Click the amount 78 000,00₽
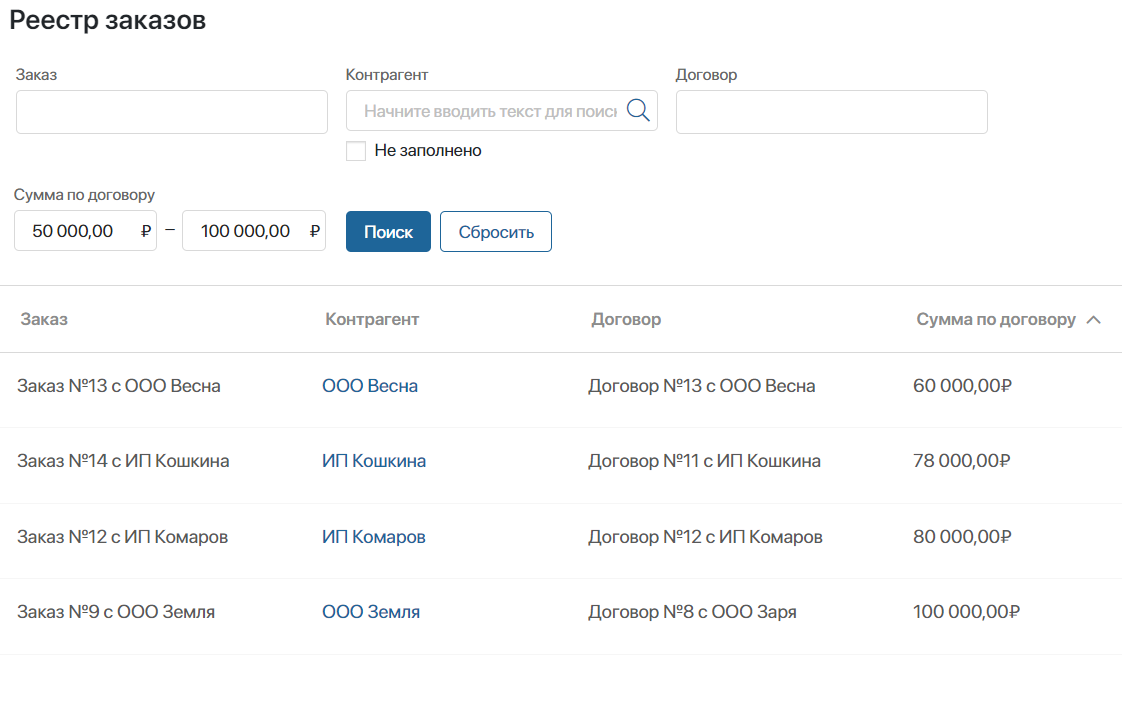 coord(961,461)
